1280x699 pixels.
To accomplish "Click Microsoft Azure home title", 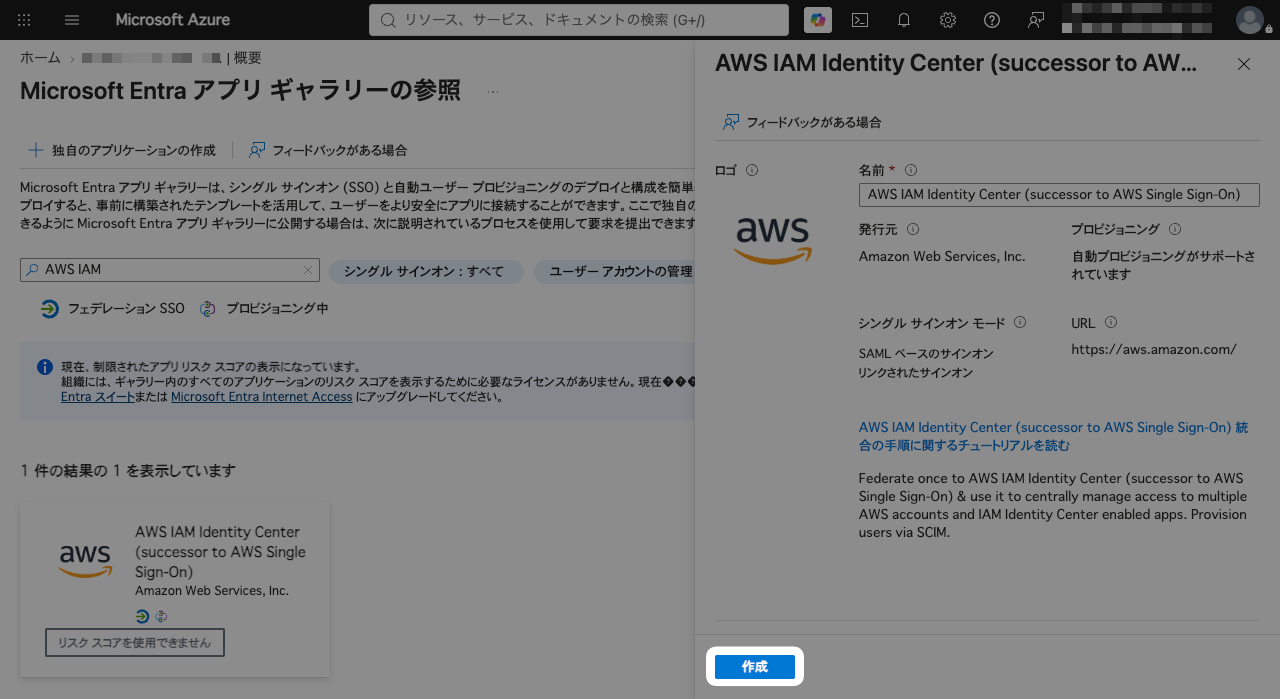I will 172,20.
